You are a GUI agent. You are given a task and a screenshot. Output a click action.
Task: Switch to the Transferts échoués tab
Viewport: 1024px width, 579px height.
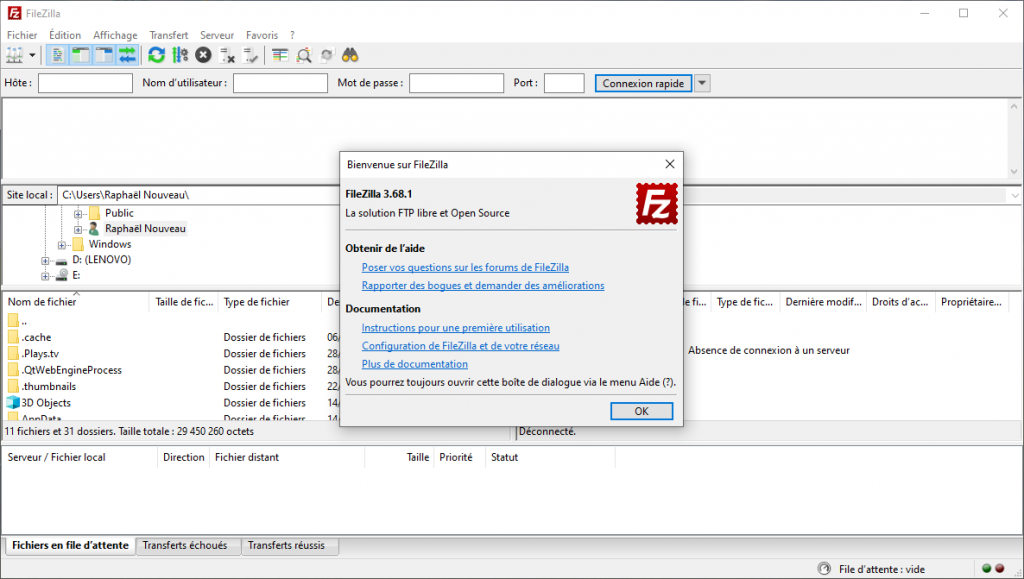[x=185, y=546]
